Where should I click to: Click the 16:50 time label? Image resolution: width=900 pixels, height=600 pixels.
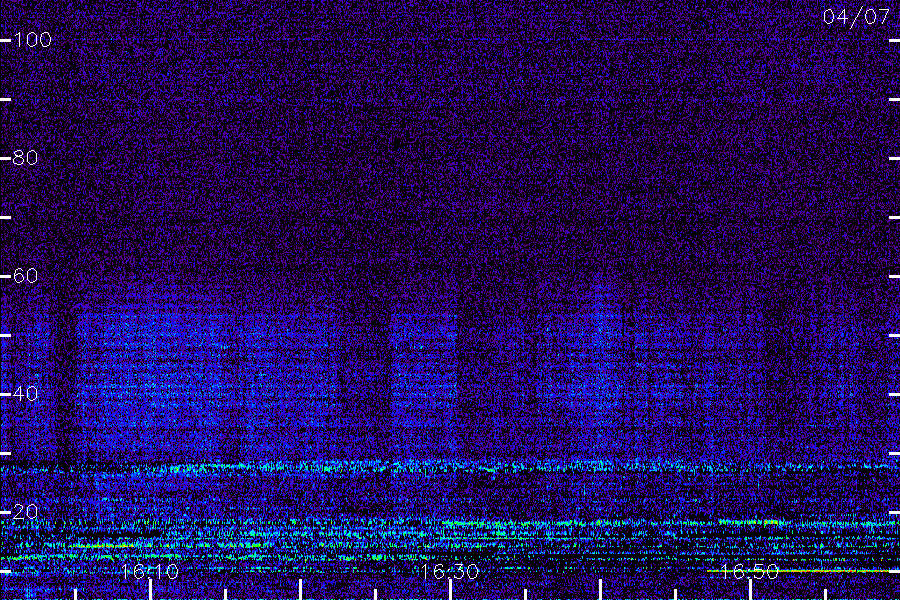pyautogui.click(x=749, y=571)
